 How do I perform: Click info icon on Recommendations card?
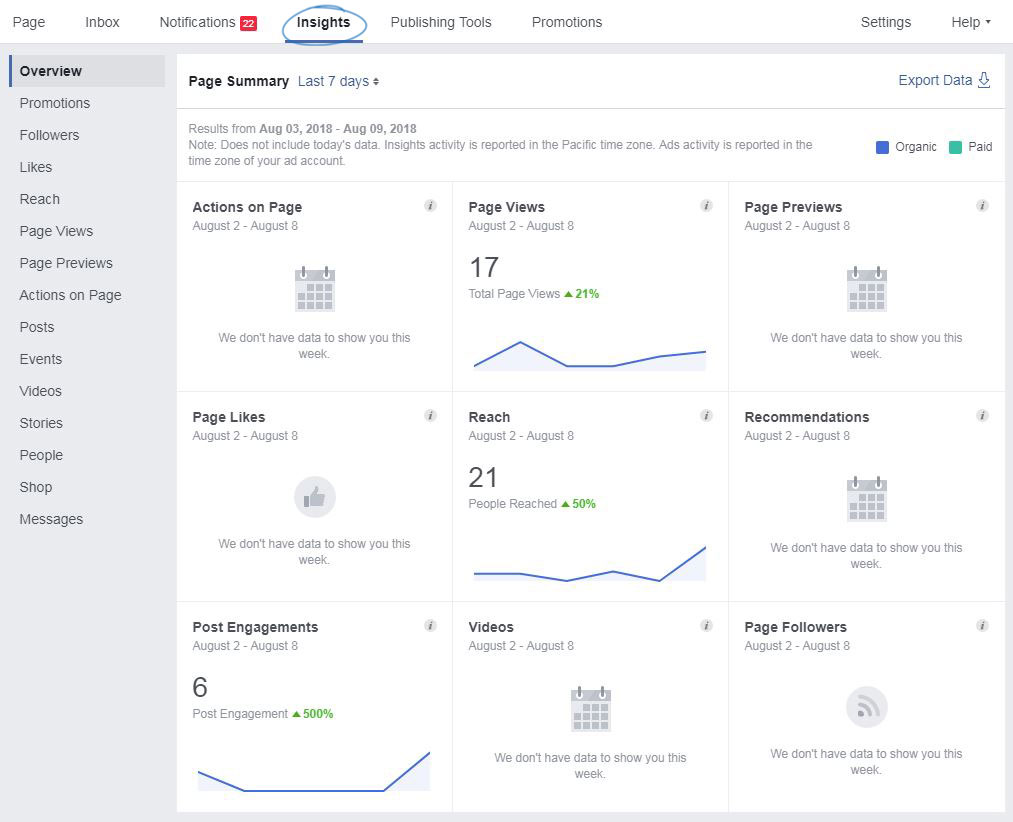[982, 416]
